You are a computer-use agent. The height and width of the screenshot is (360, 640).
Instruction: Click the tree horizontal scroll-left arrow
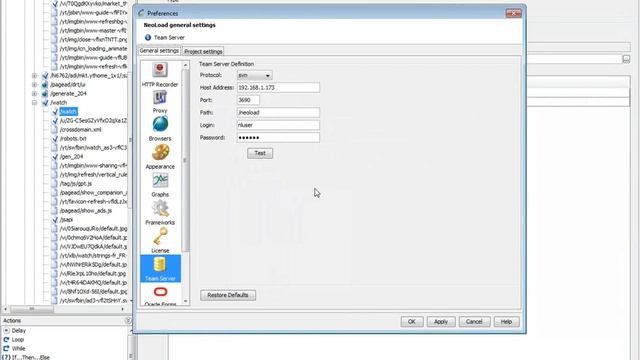tap(5, 309)
